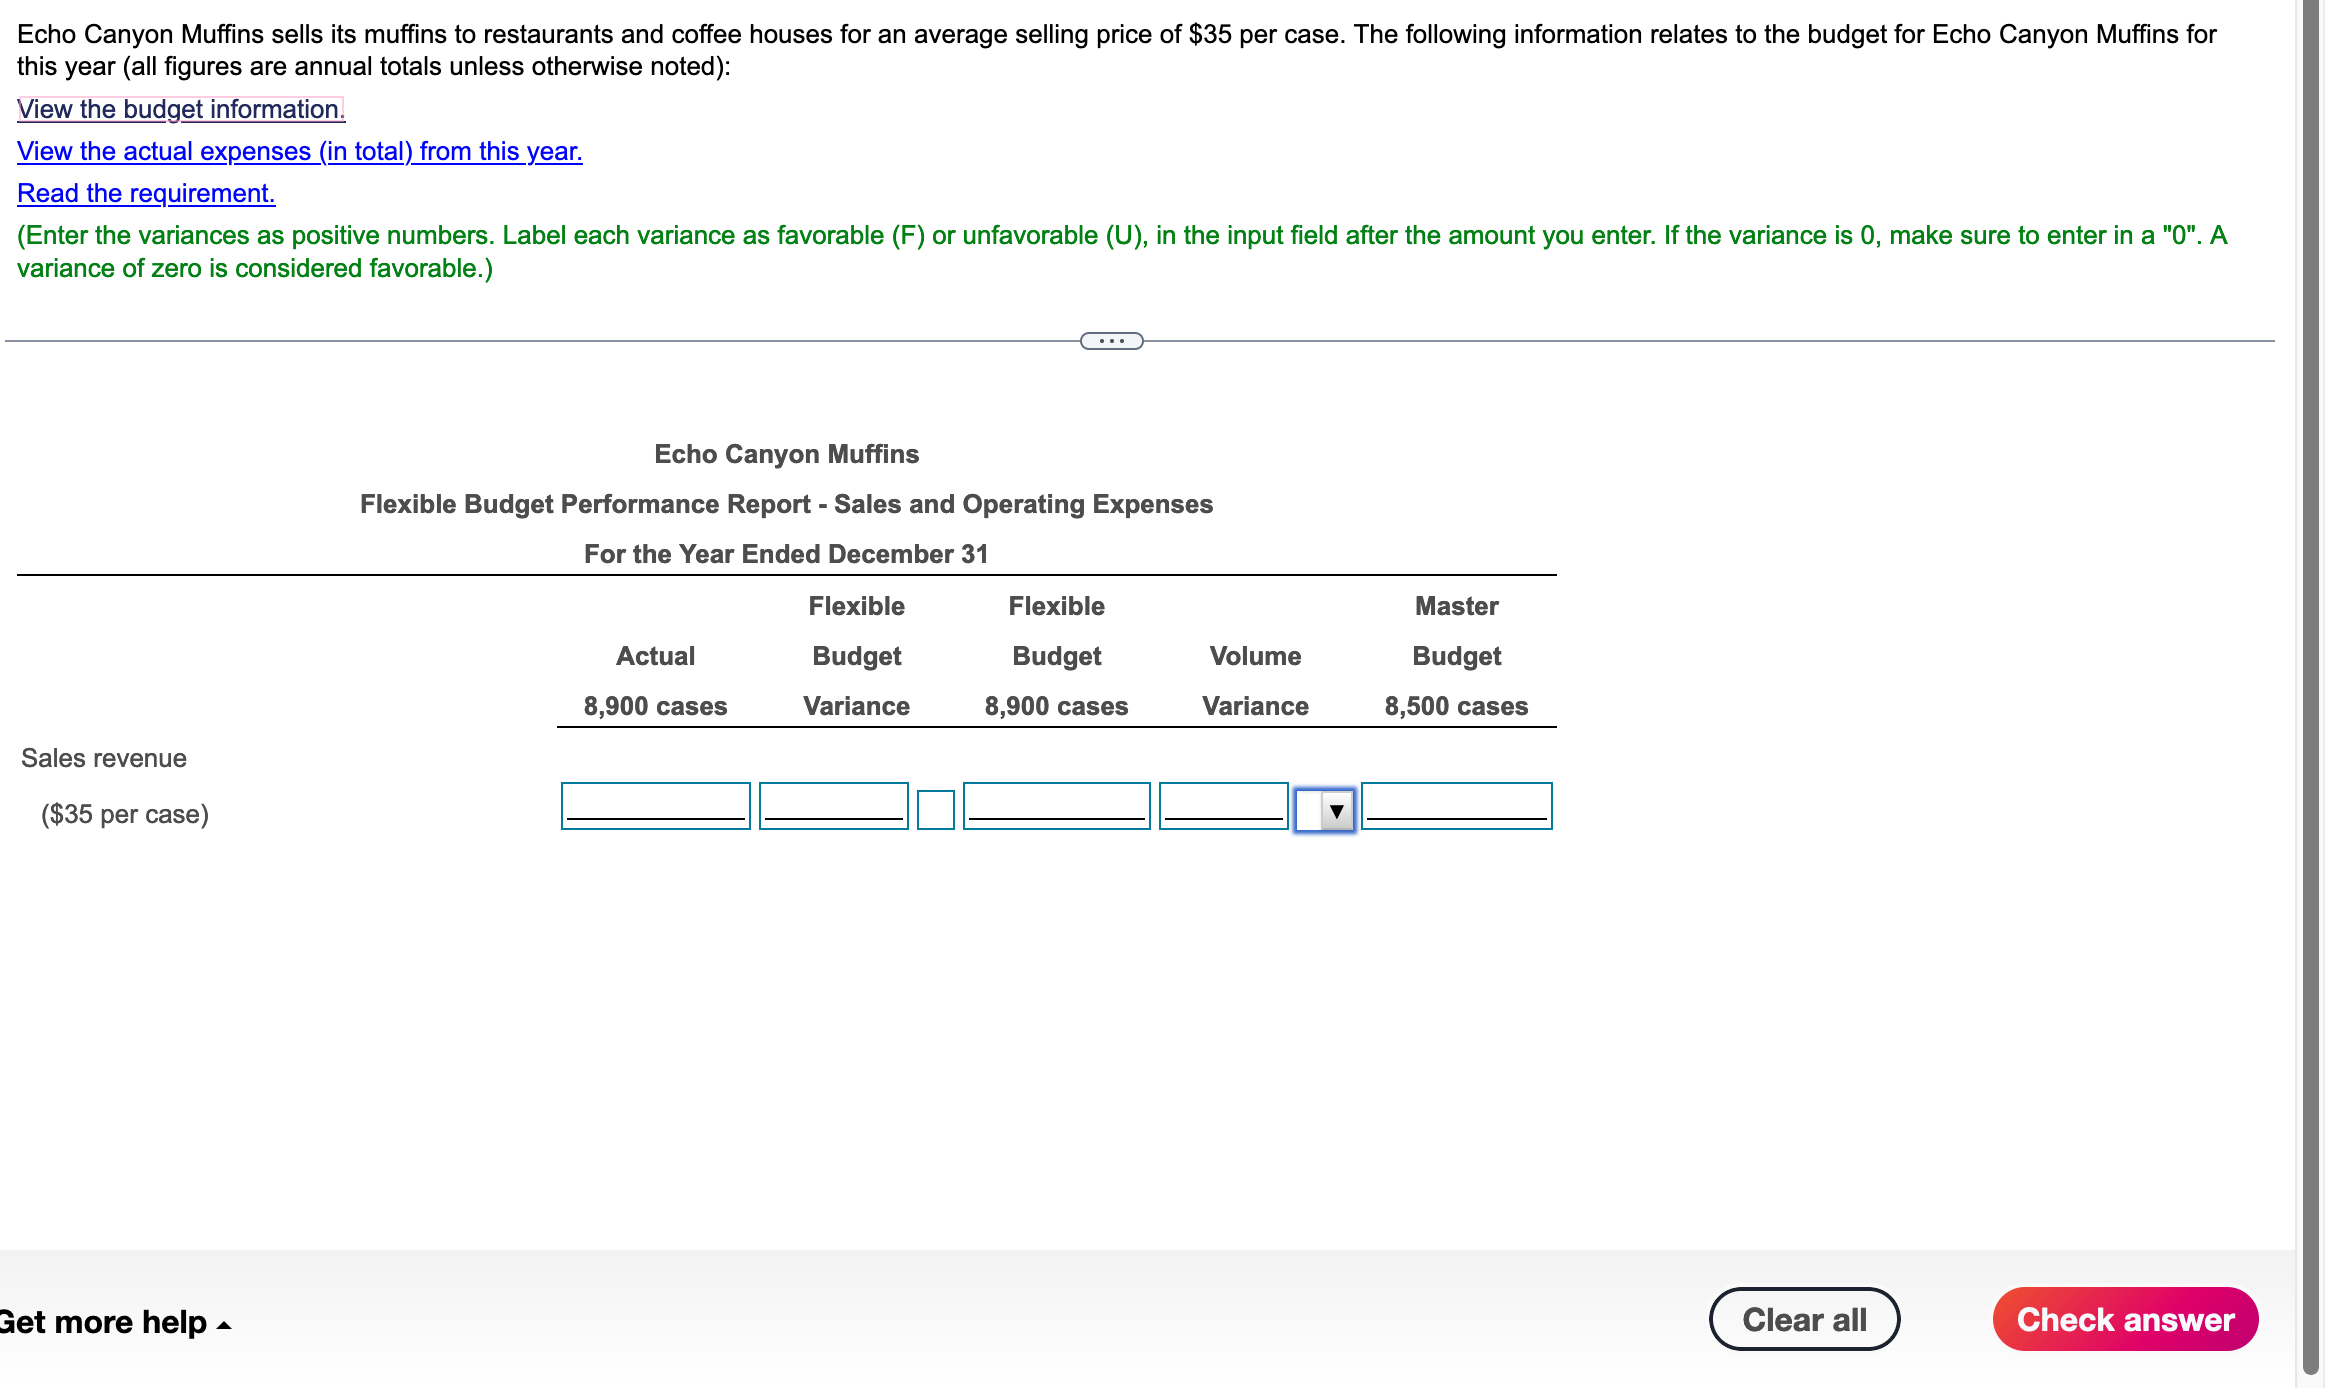Click the Flexible Budget Variance amount field
The width and height of the screenshot is (2325, 1388).
[833, 805]
